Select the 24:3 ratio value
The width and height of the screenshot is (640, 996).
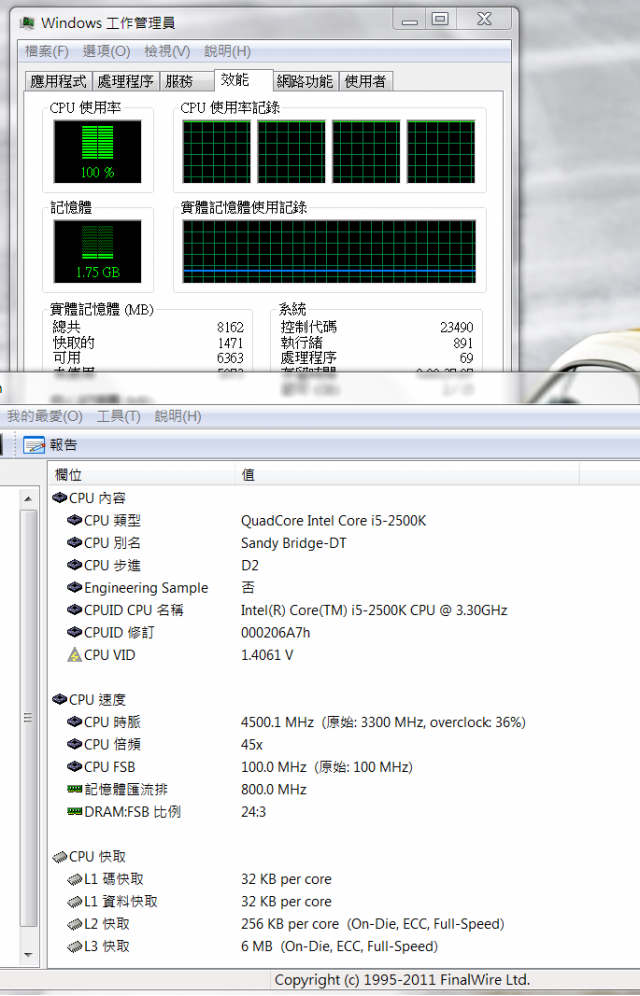(253, 811)
